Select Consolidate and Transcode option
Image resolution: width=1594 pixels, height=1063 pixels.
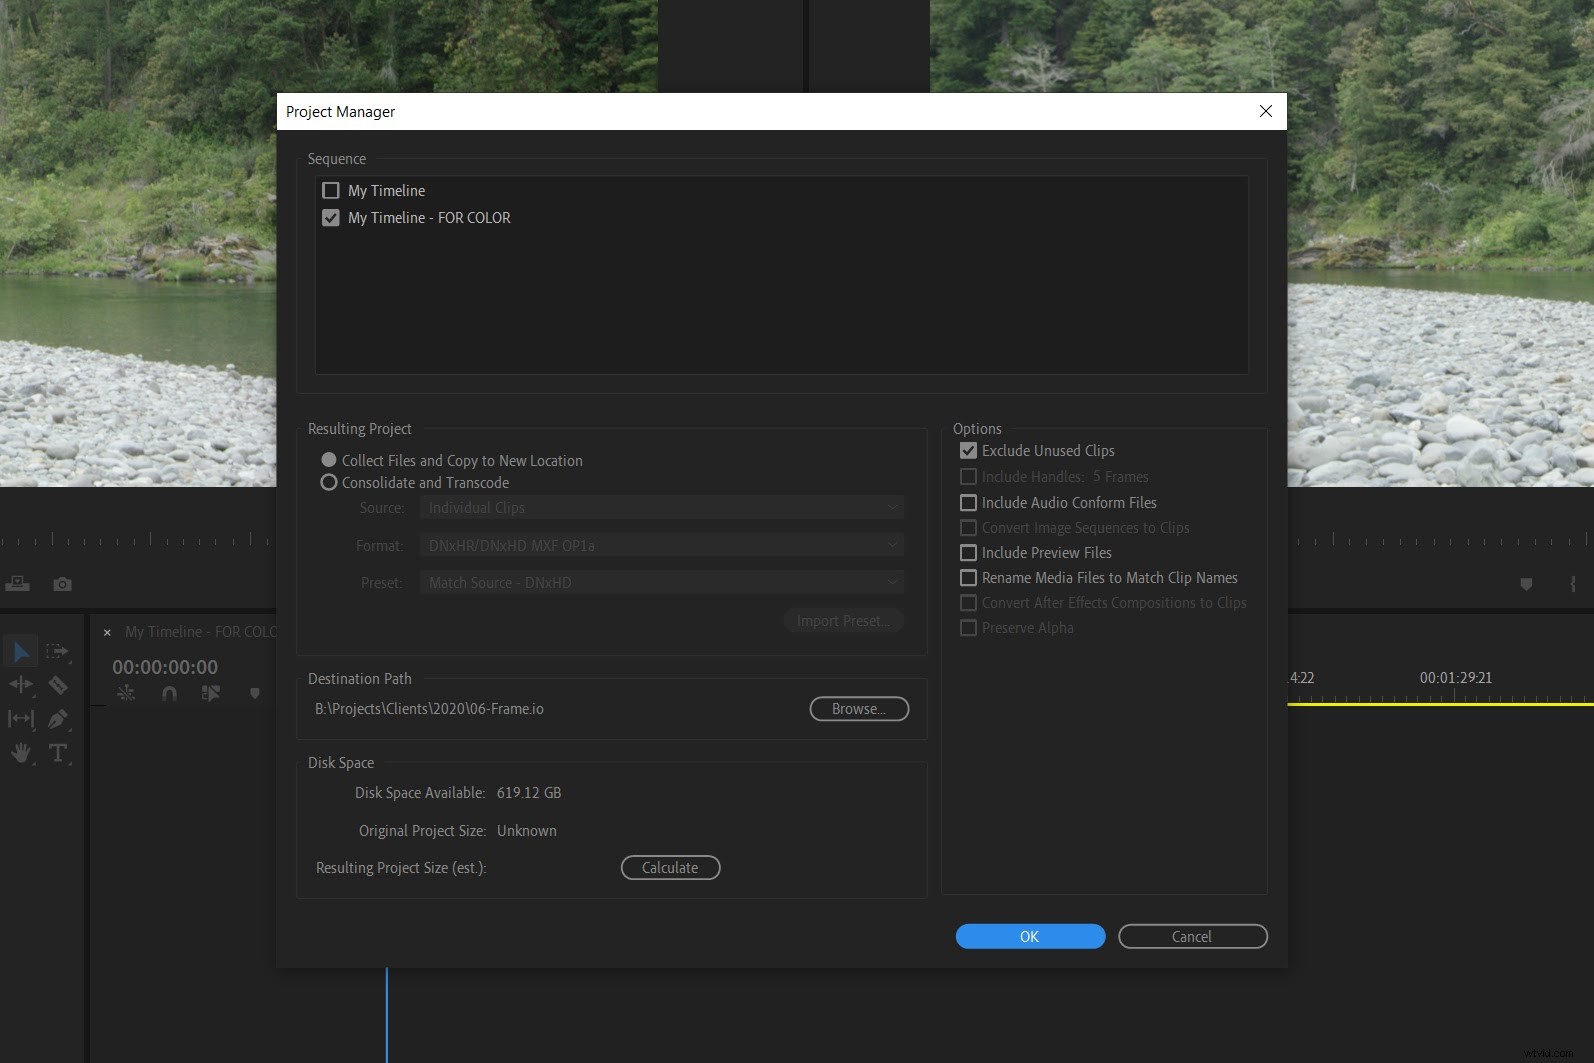click(x=329, y=482)
